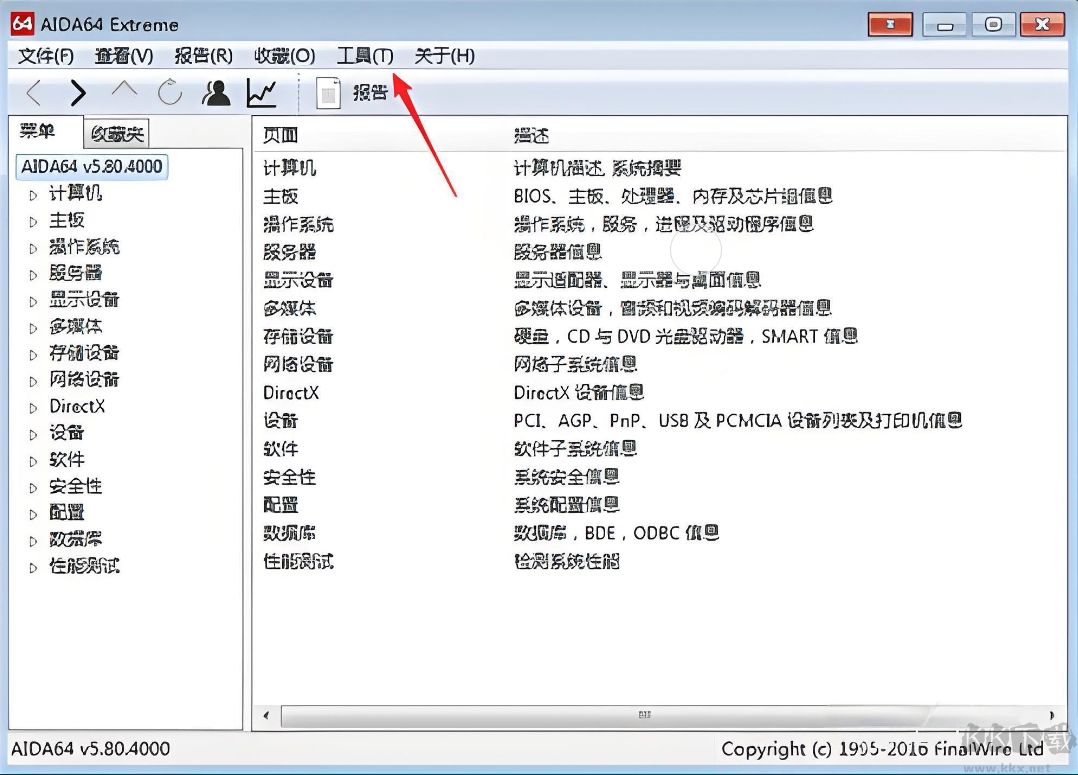This screenshot has width=1078, height=775.
Task: Expand the 存储设备 sidebar node
Action: 31,353
